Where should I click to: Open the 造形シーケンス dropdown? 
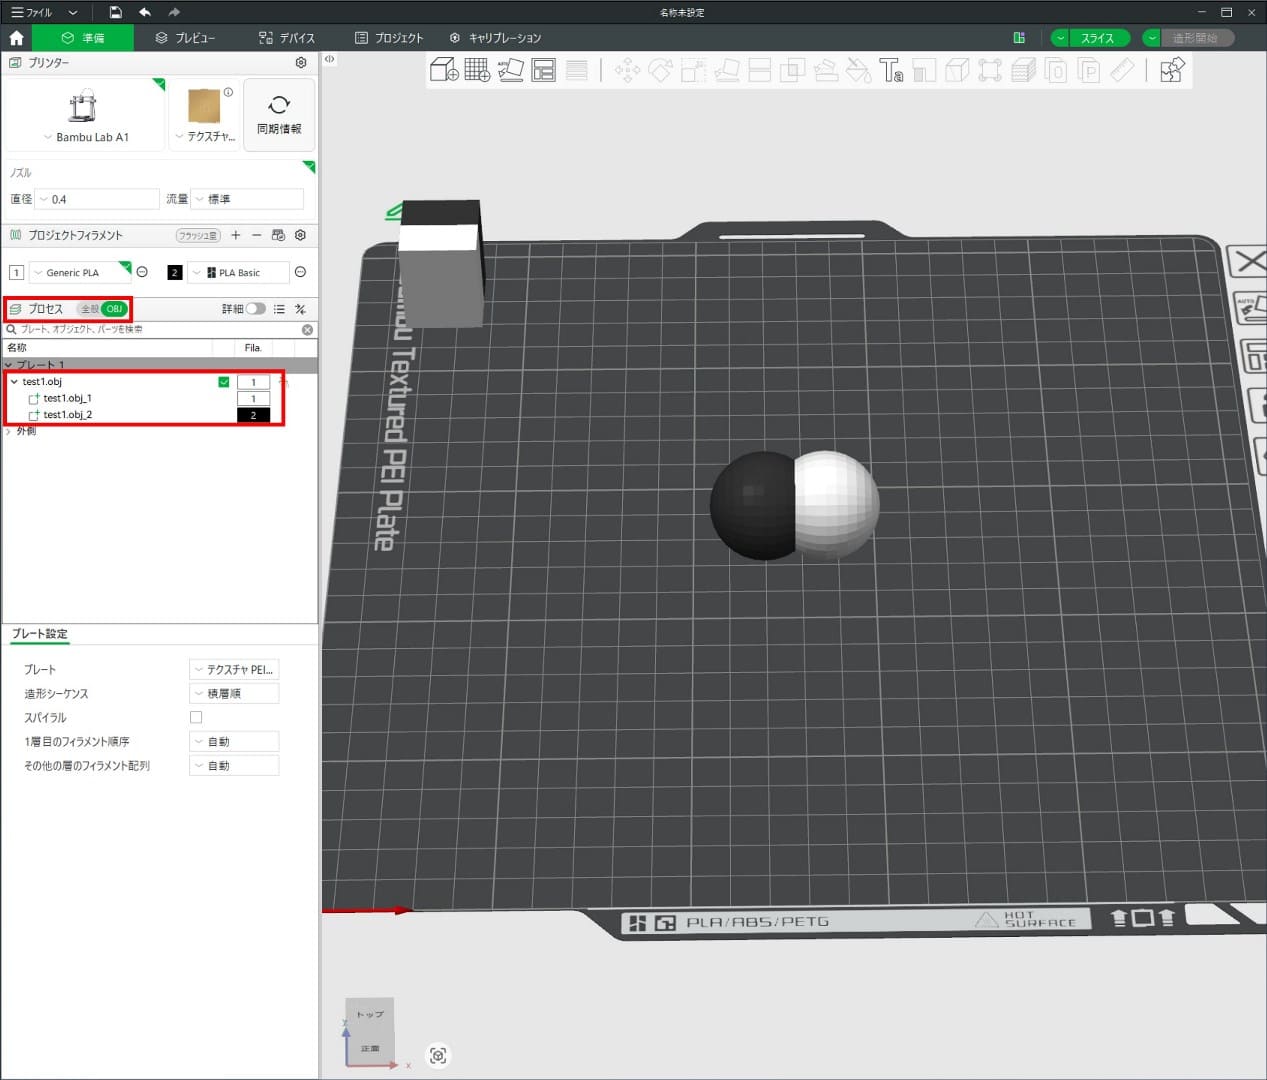(x=234, y=693)
